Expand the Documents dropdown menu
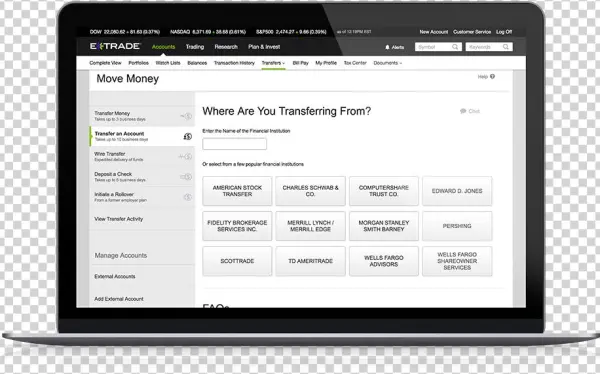 388,63
